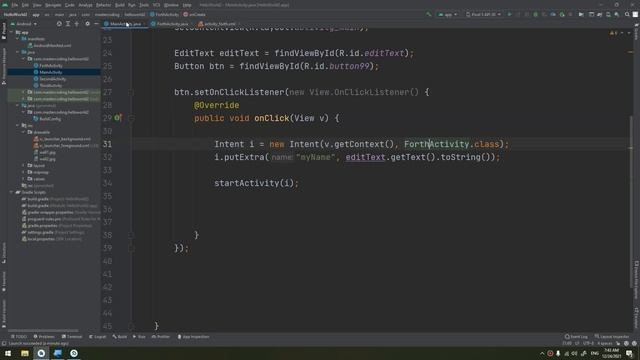Expand the layout folder node
640x360 pixels.
(x=24, y=165)
